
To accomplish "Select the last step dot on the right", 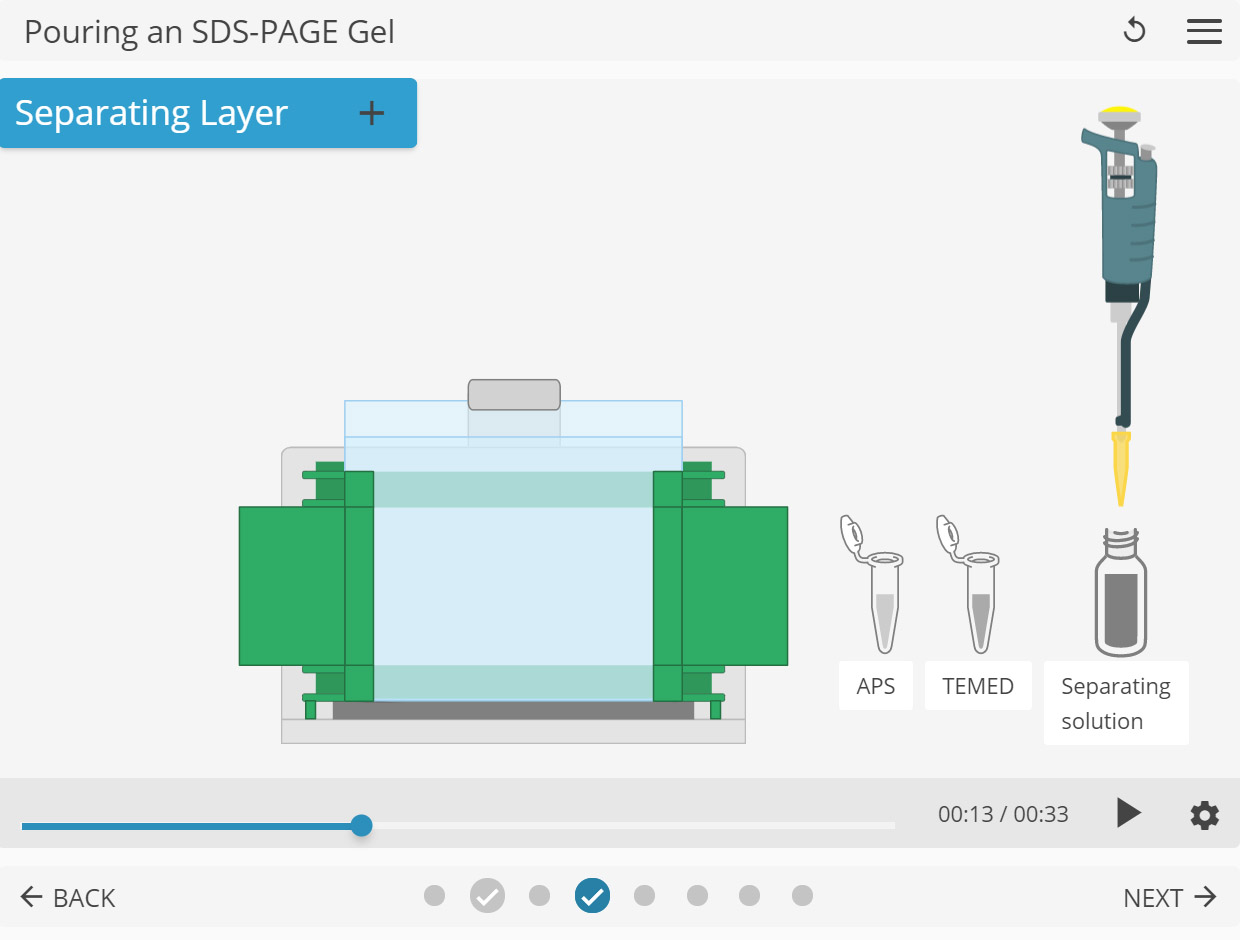I will [802, 896].
